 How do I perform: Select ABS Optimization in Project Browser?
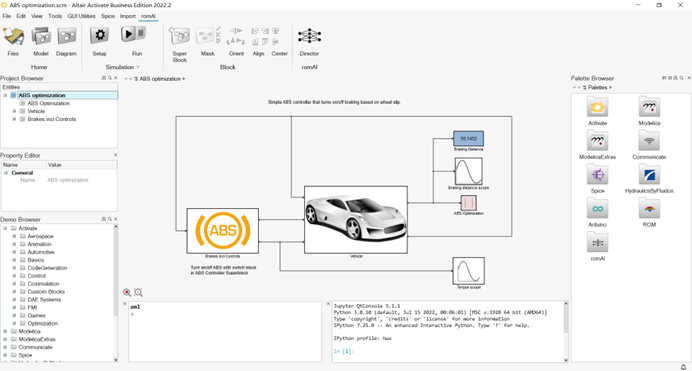pos(48,103)
